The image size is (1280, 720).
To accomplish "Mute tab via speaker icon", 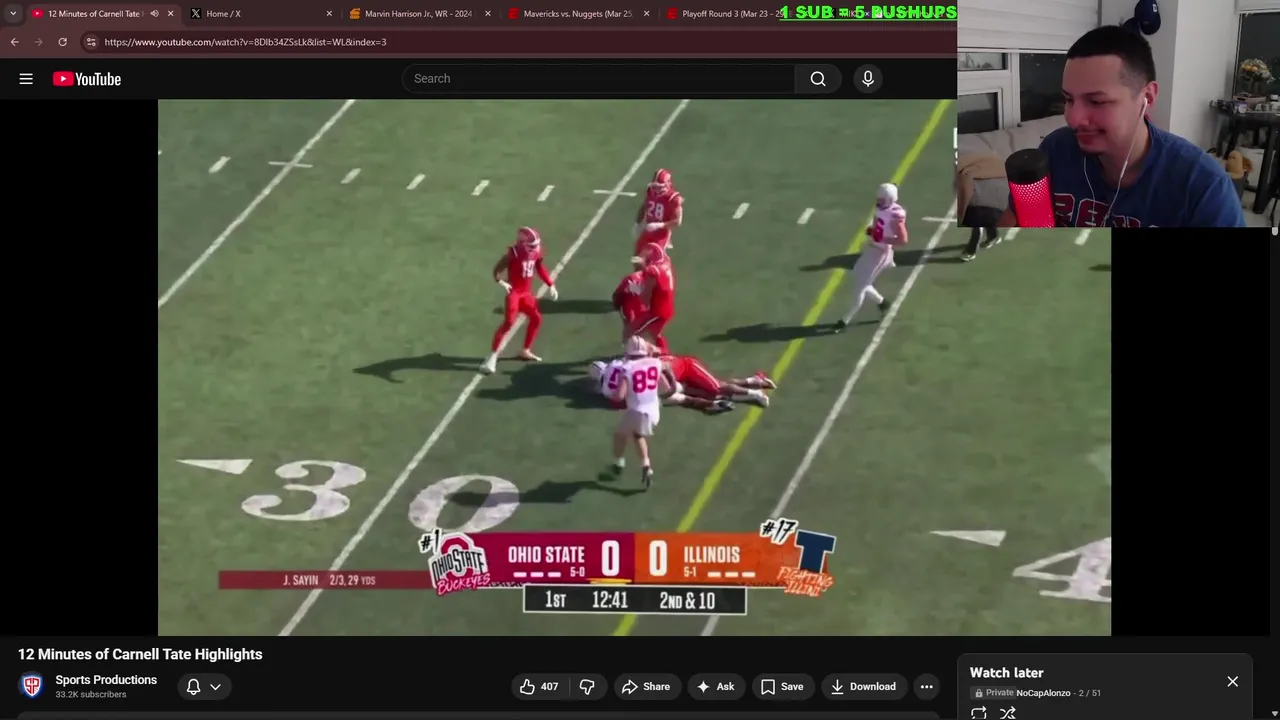I will [x=154, y=14].
